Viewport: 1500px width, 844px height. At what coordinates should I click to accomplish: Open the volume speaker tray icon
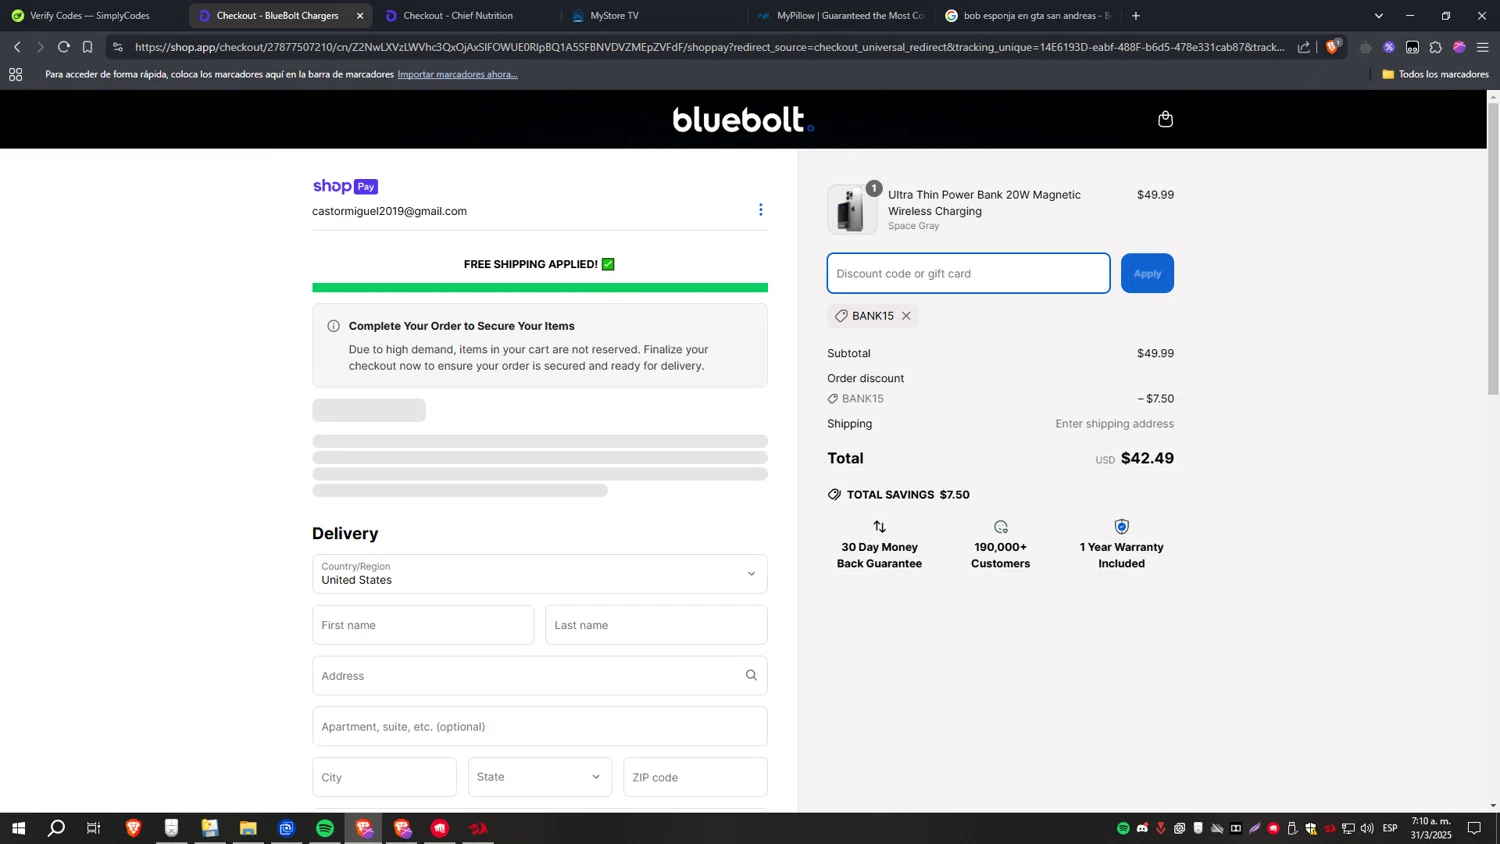(x=1367, y=828)
